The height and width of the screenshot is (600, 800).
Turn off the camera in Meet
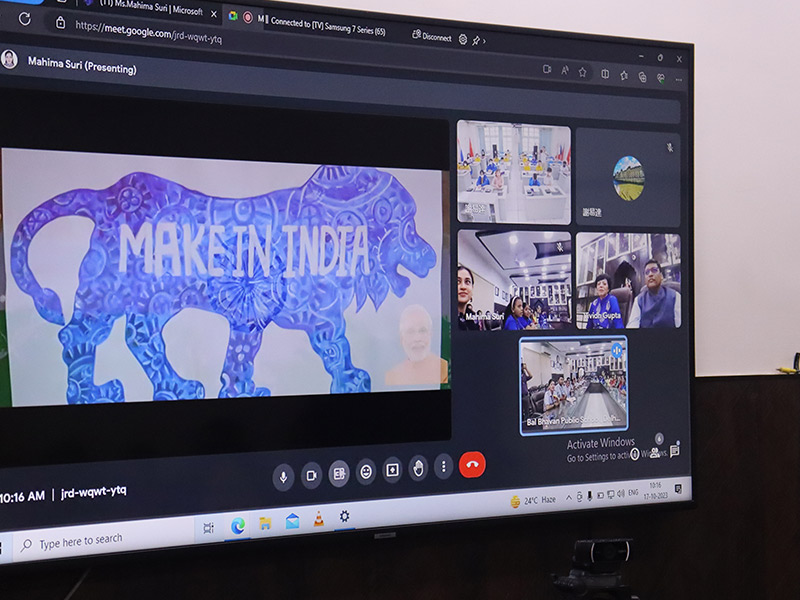pyautogui.click(x=311, y=475)
